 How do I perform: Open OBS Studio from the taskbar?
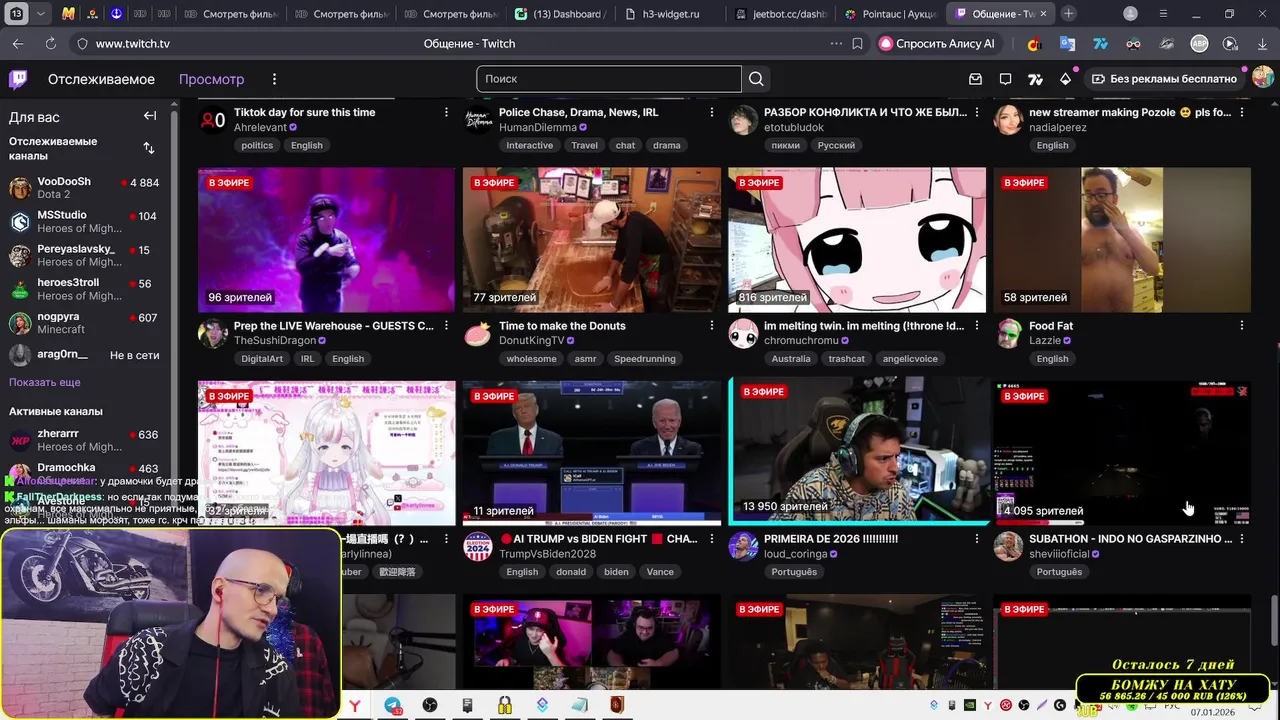[x=430, y=705]
